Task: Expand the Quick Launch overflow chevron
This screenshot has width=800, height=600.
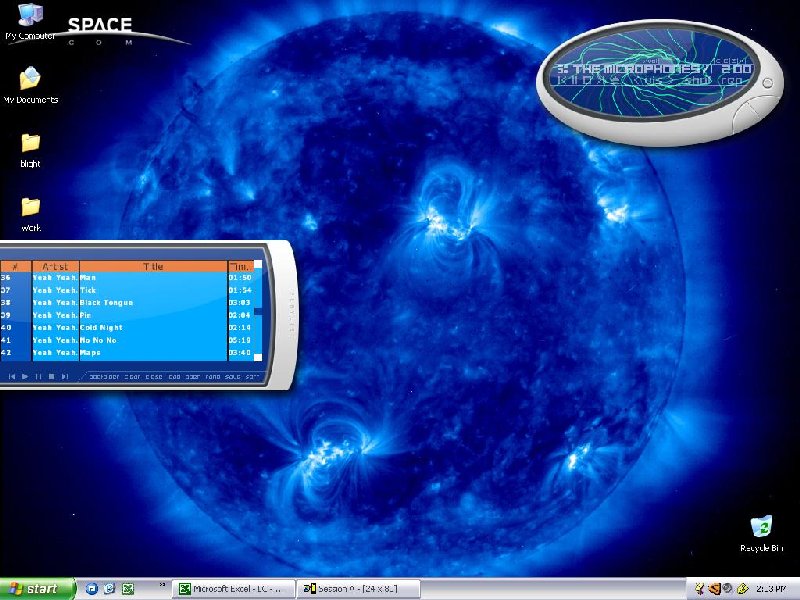Action: (162, 585)
